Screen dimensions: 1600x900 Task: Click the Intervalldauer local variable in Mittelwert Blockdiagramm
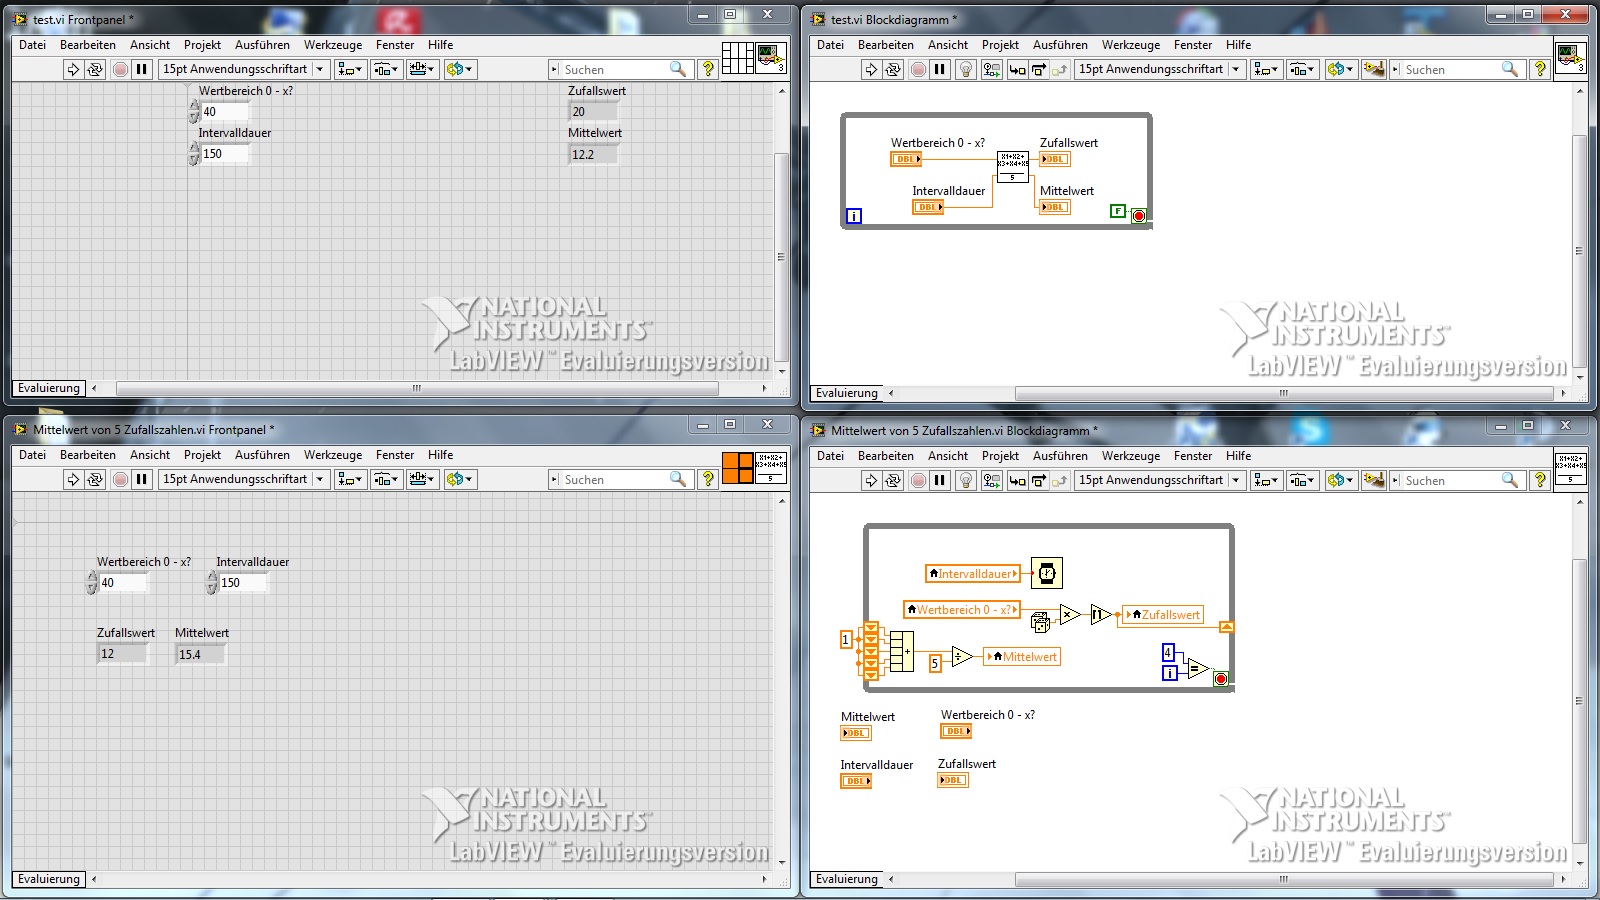(973, 574)
